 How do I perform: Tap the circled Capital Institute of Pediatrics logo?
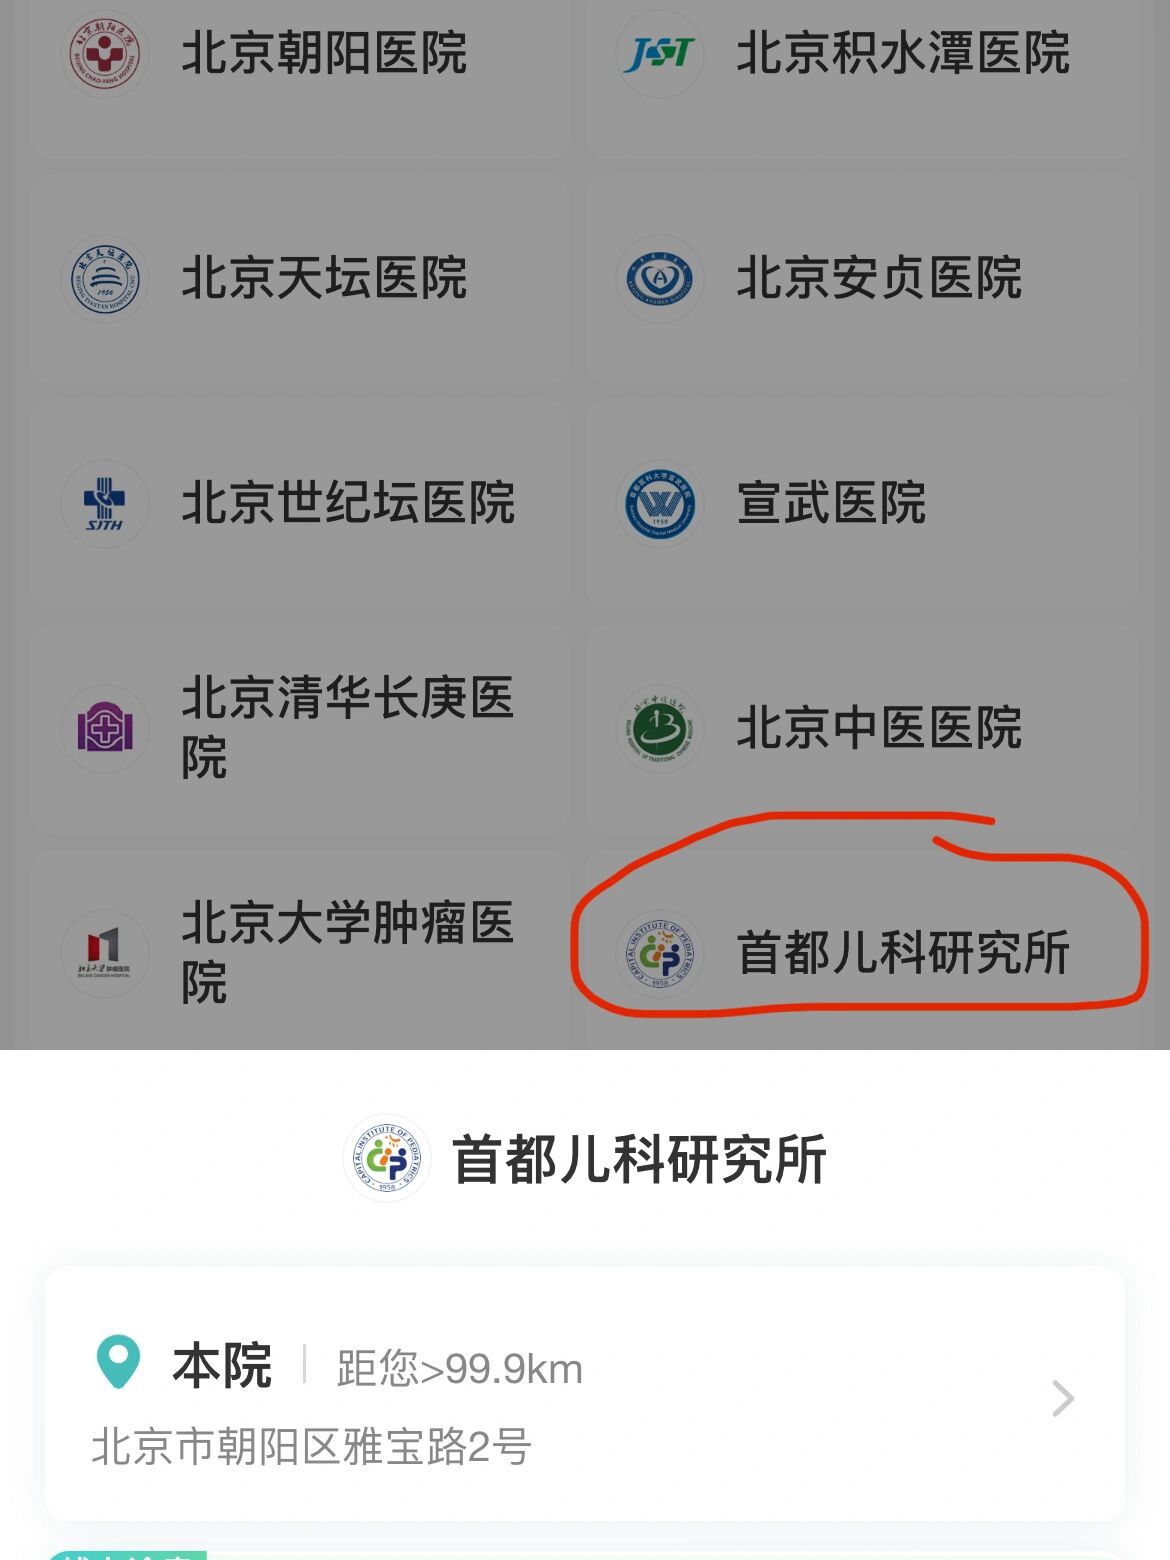coord(660,954)
